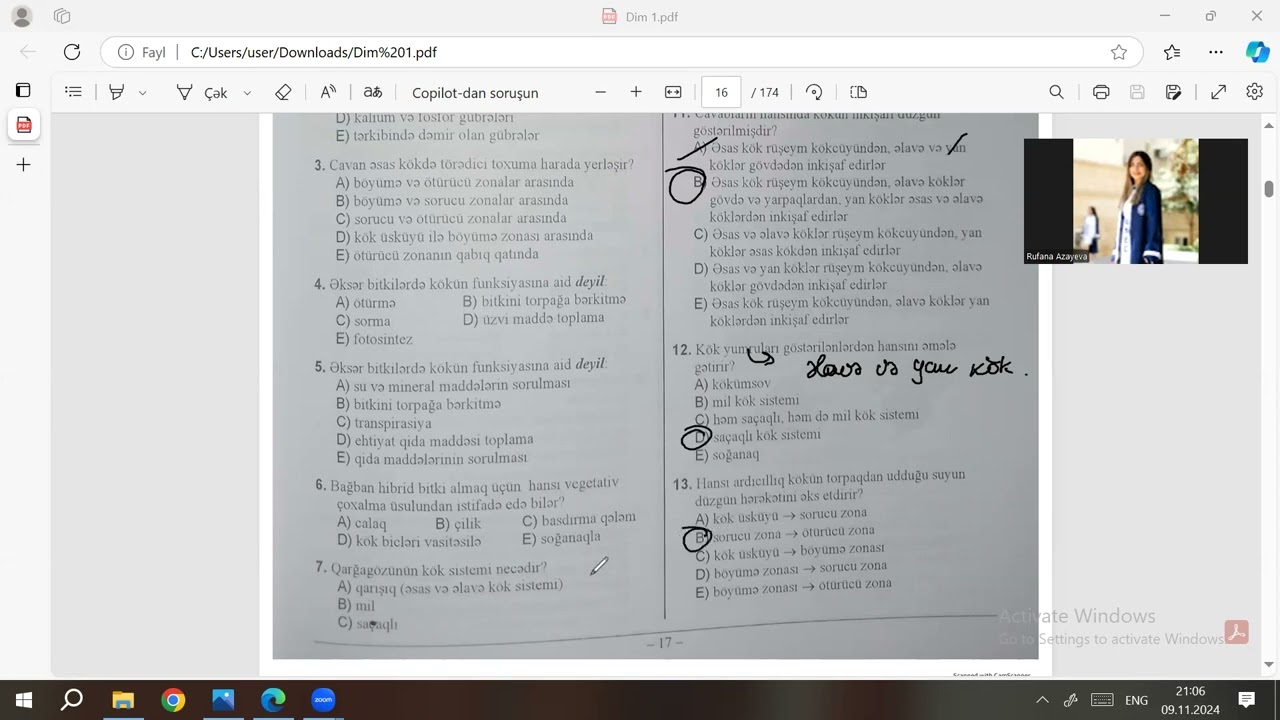Select the Çək draw tool
This screenshot has height=720, width=1280.
[202, 92]
